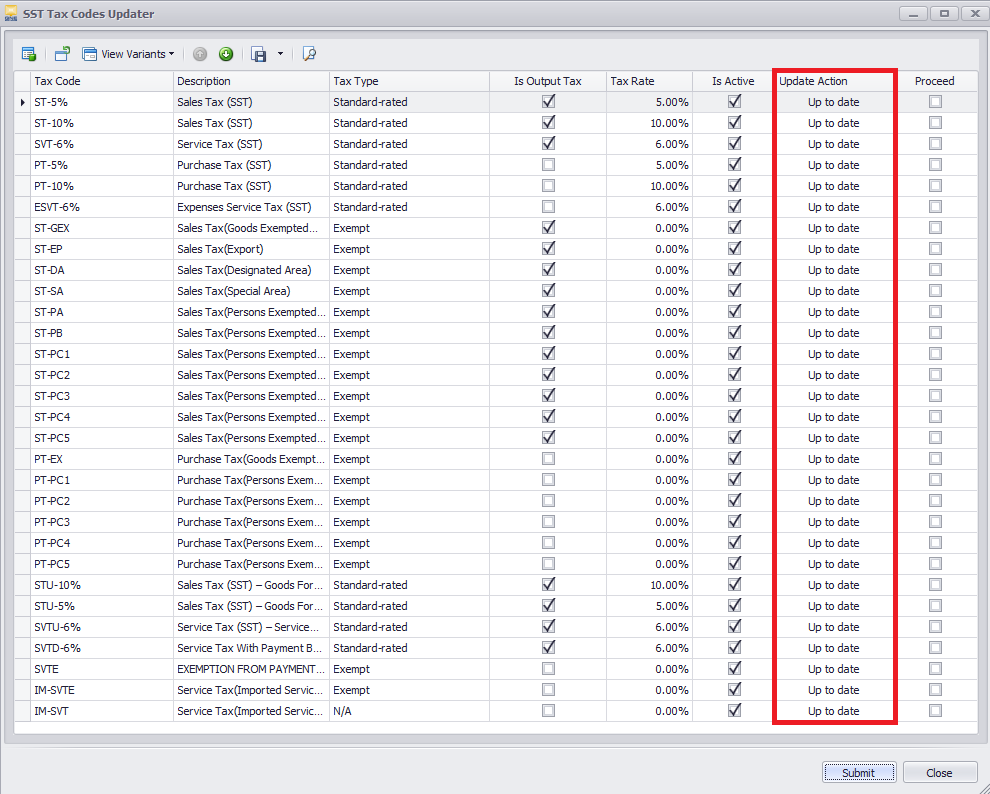
Task: Click the Is Output Tax column header
Action: click(x=548, y=81)
